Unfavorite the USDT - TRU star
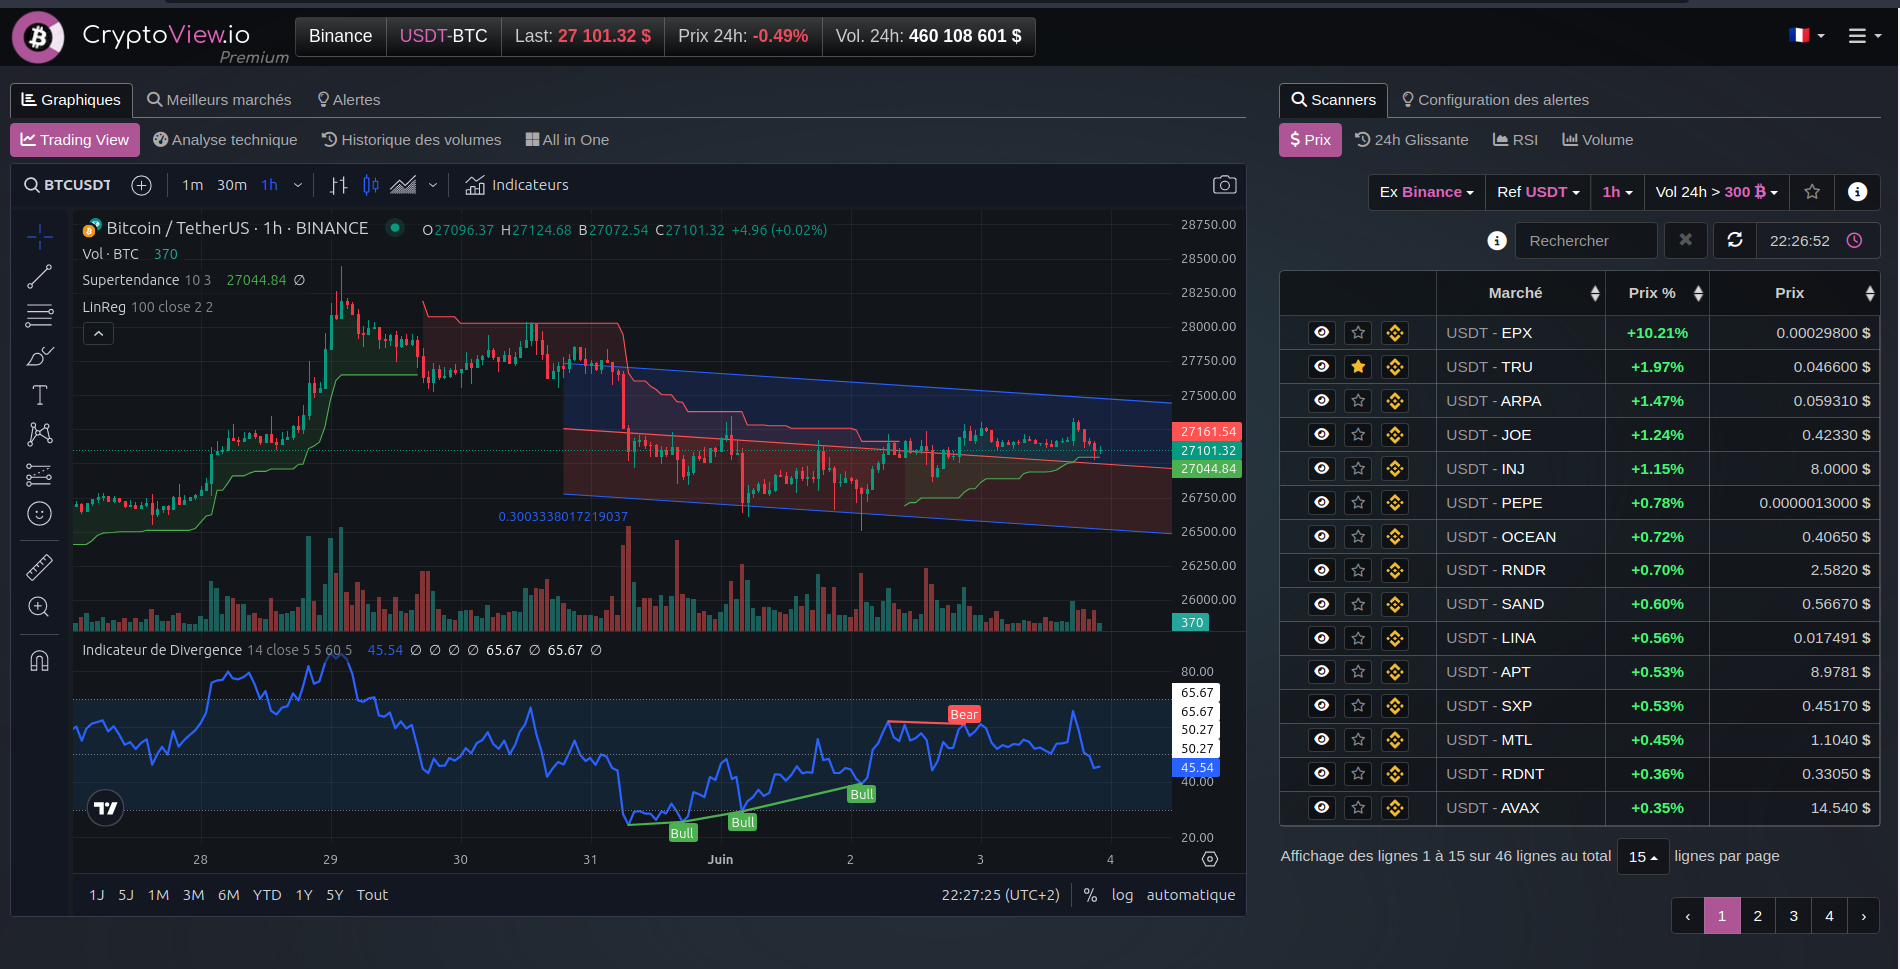 pos(1358,367)
